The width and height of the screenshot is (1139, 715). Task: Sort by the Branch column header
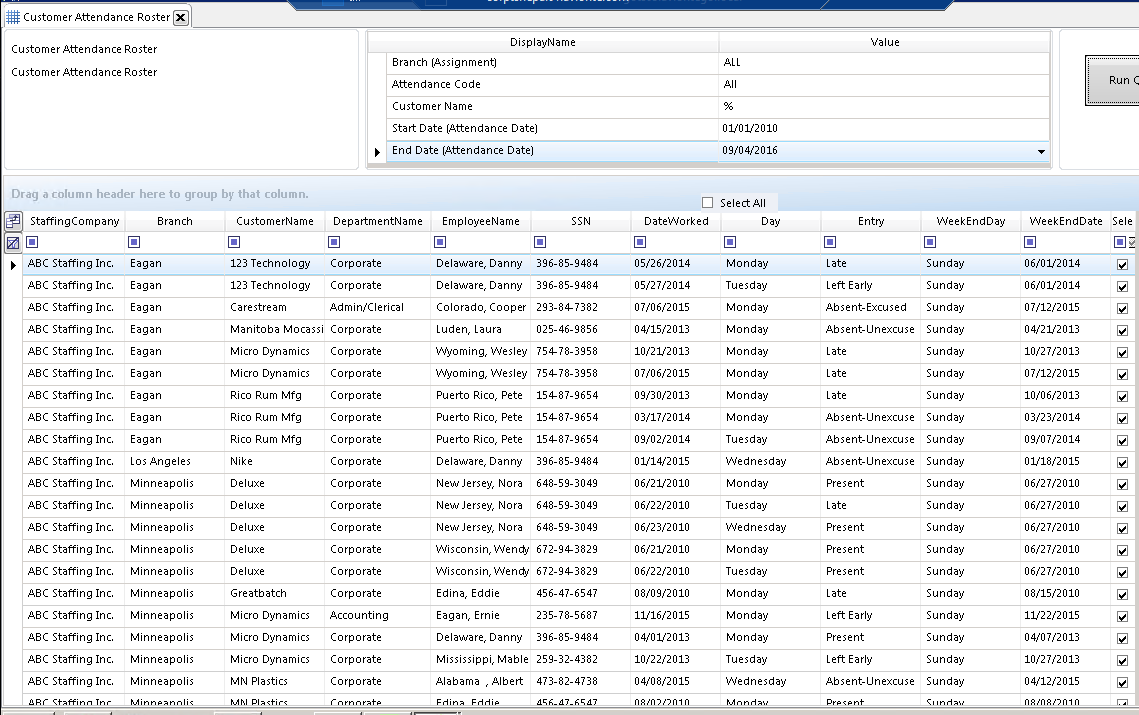[174, 221]
